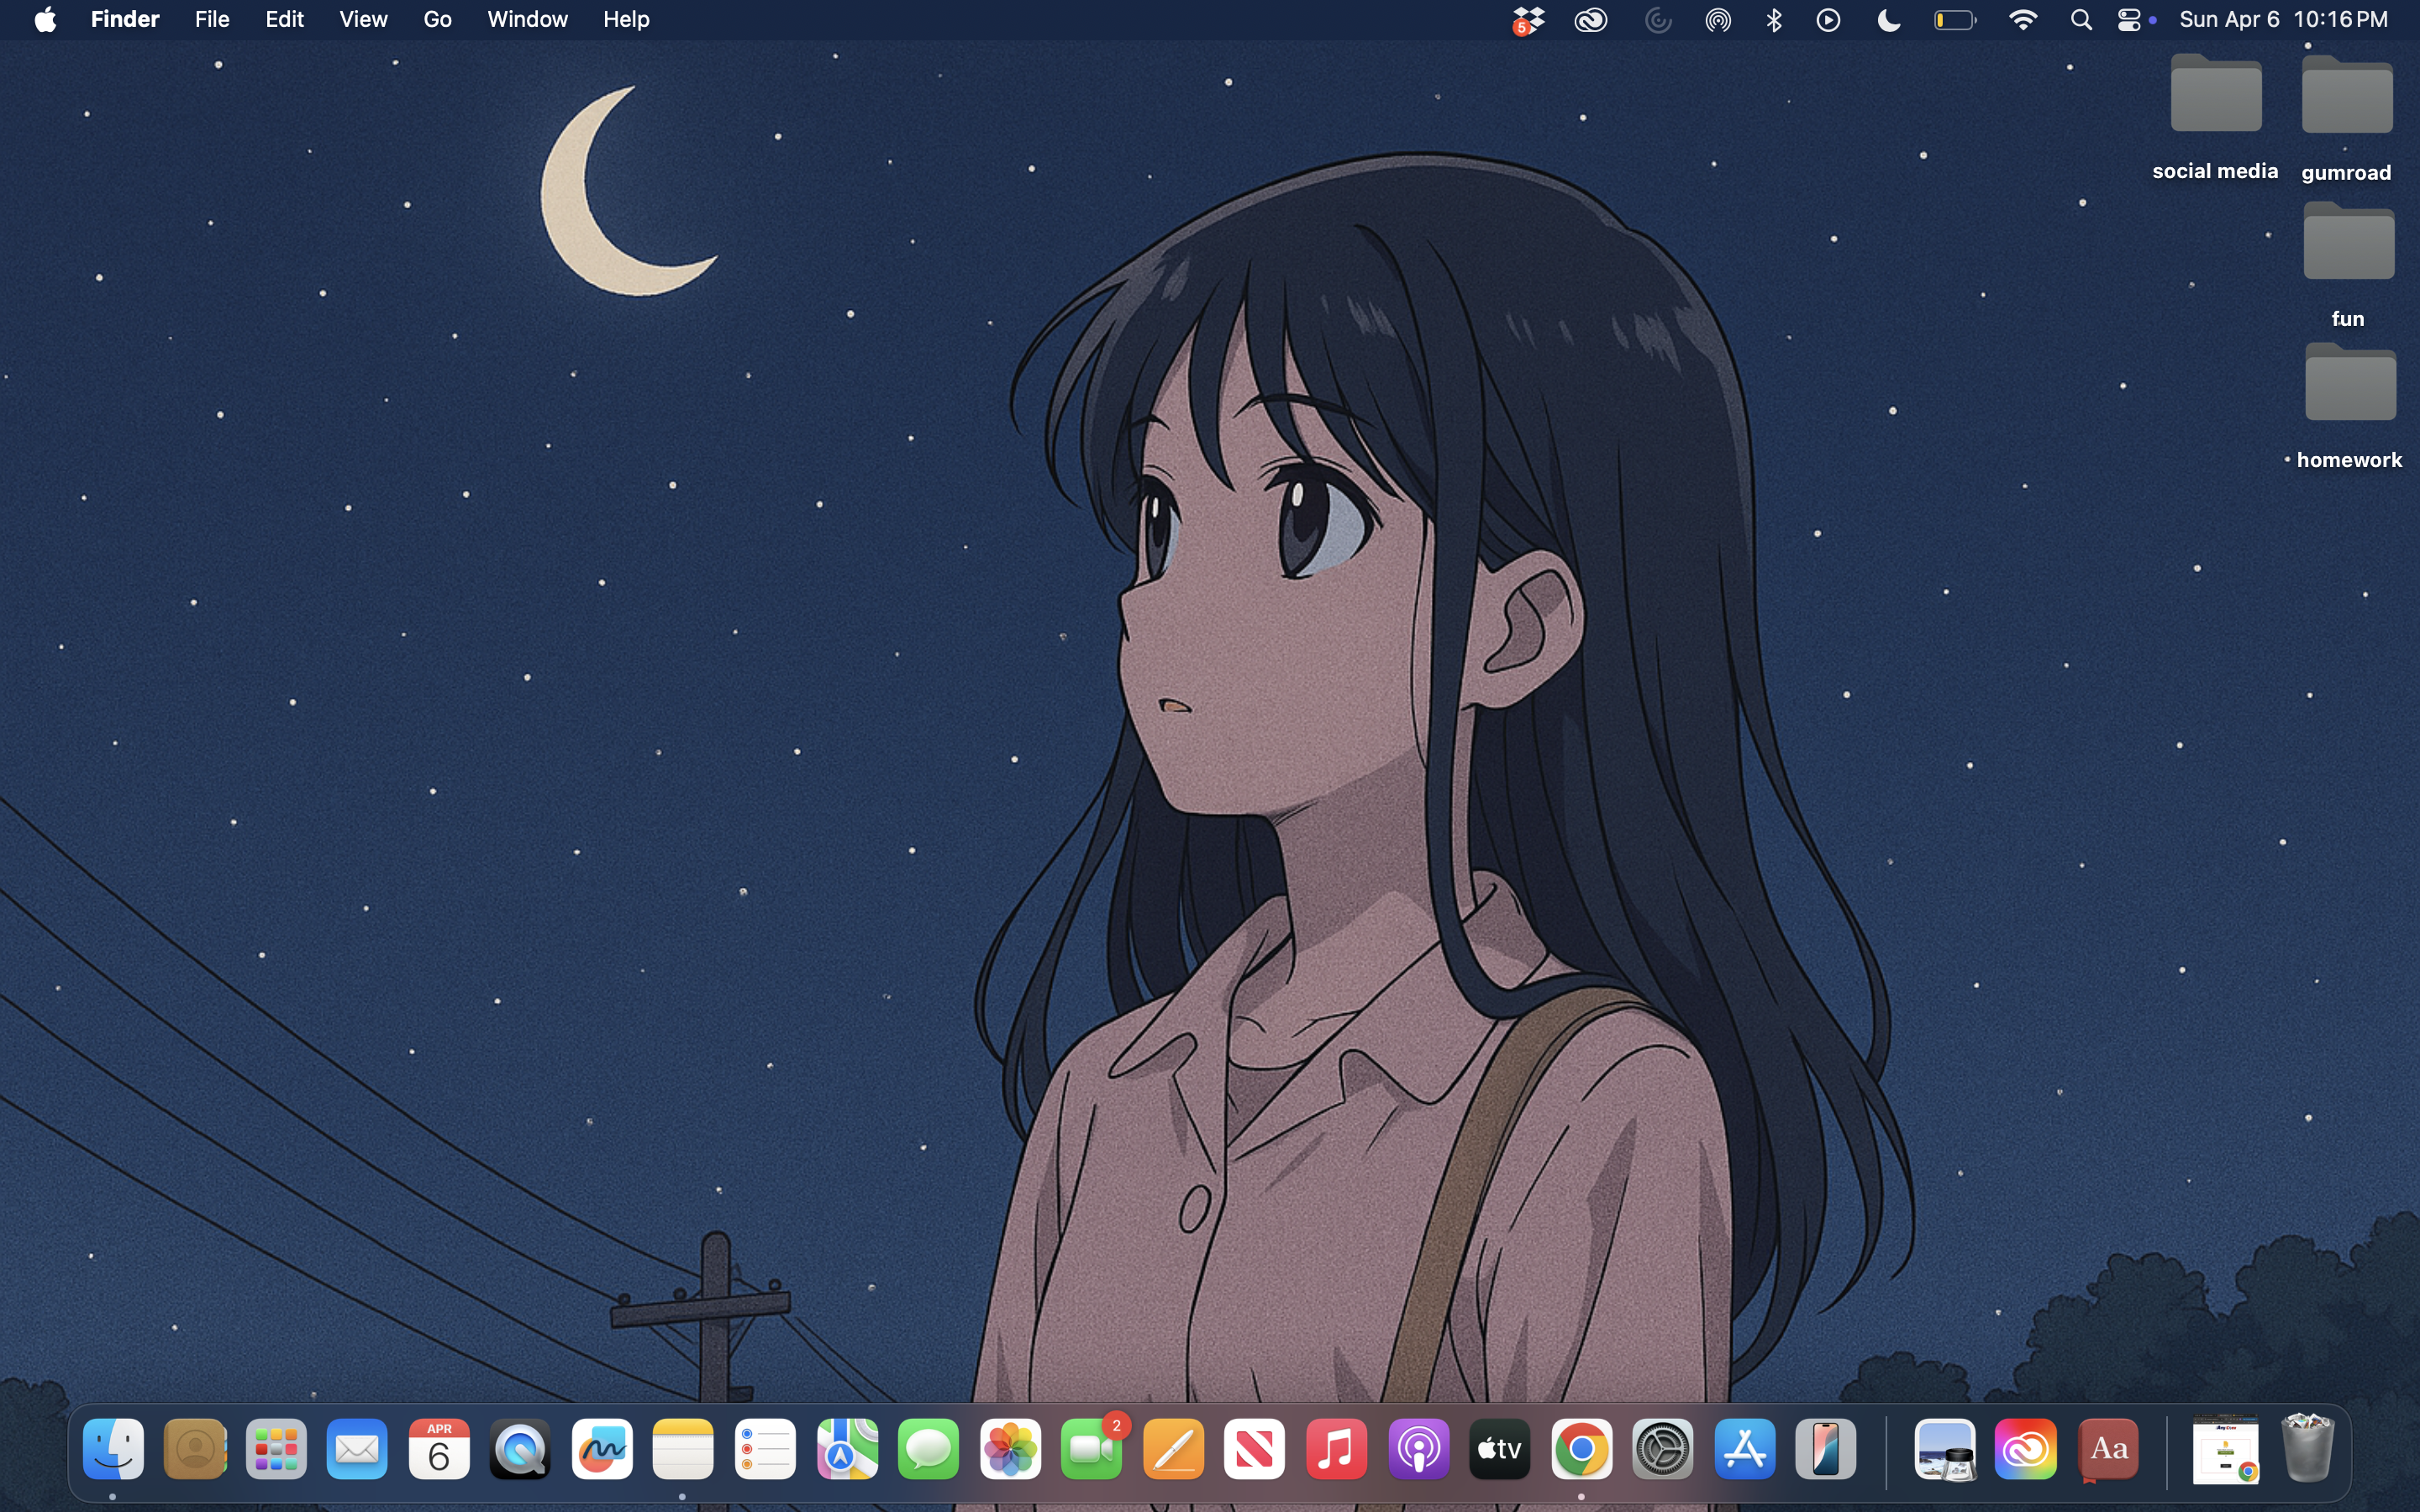Launch Reminders from the Dock

(765, 1449)
